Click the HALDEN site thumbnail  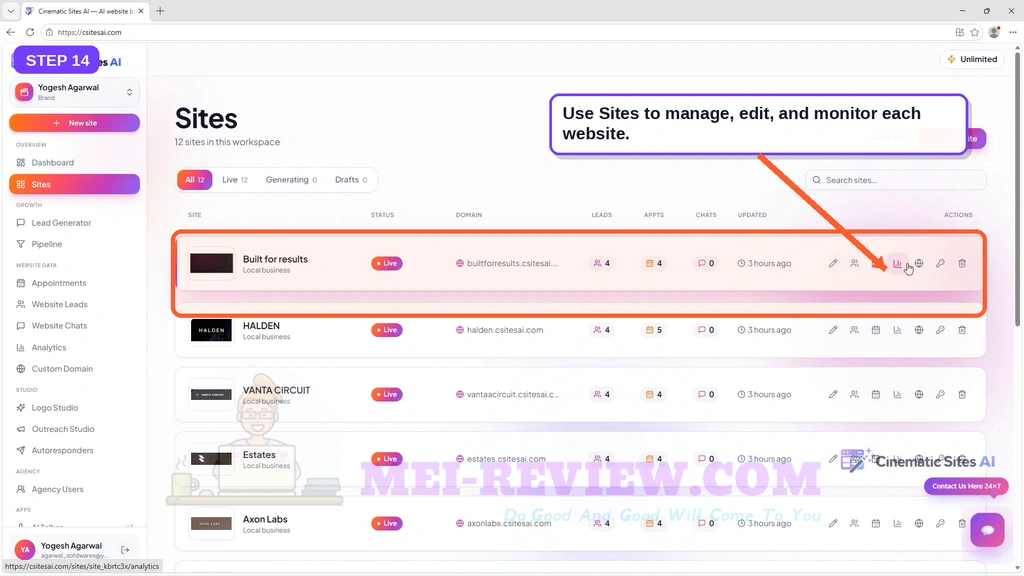(x=211, y=330)
